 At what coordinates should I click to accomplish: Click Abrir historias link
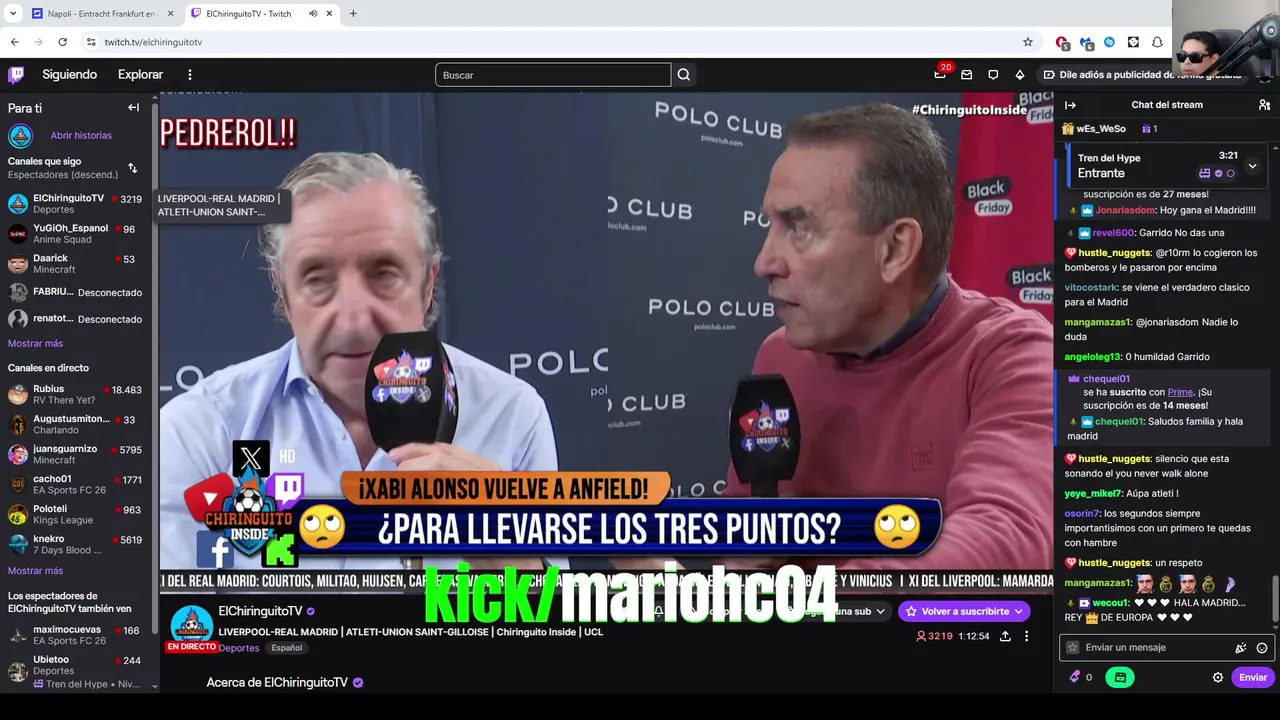pos(81,136)
